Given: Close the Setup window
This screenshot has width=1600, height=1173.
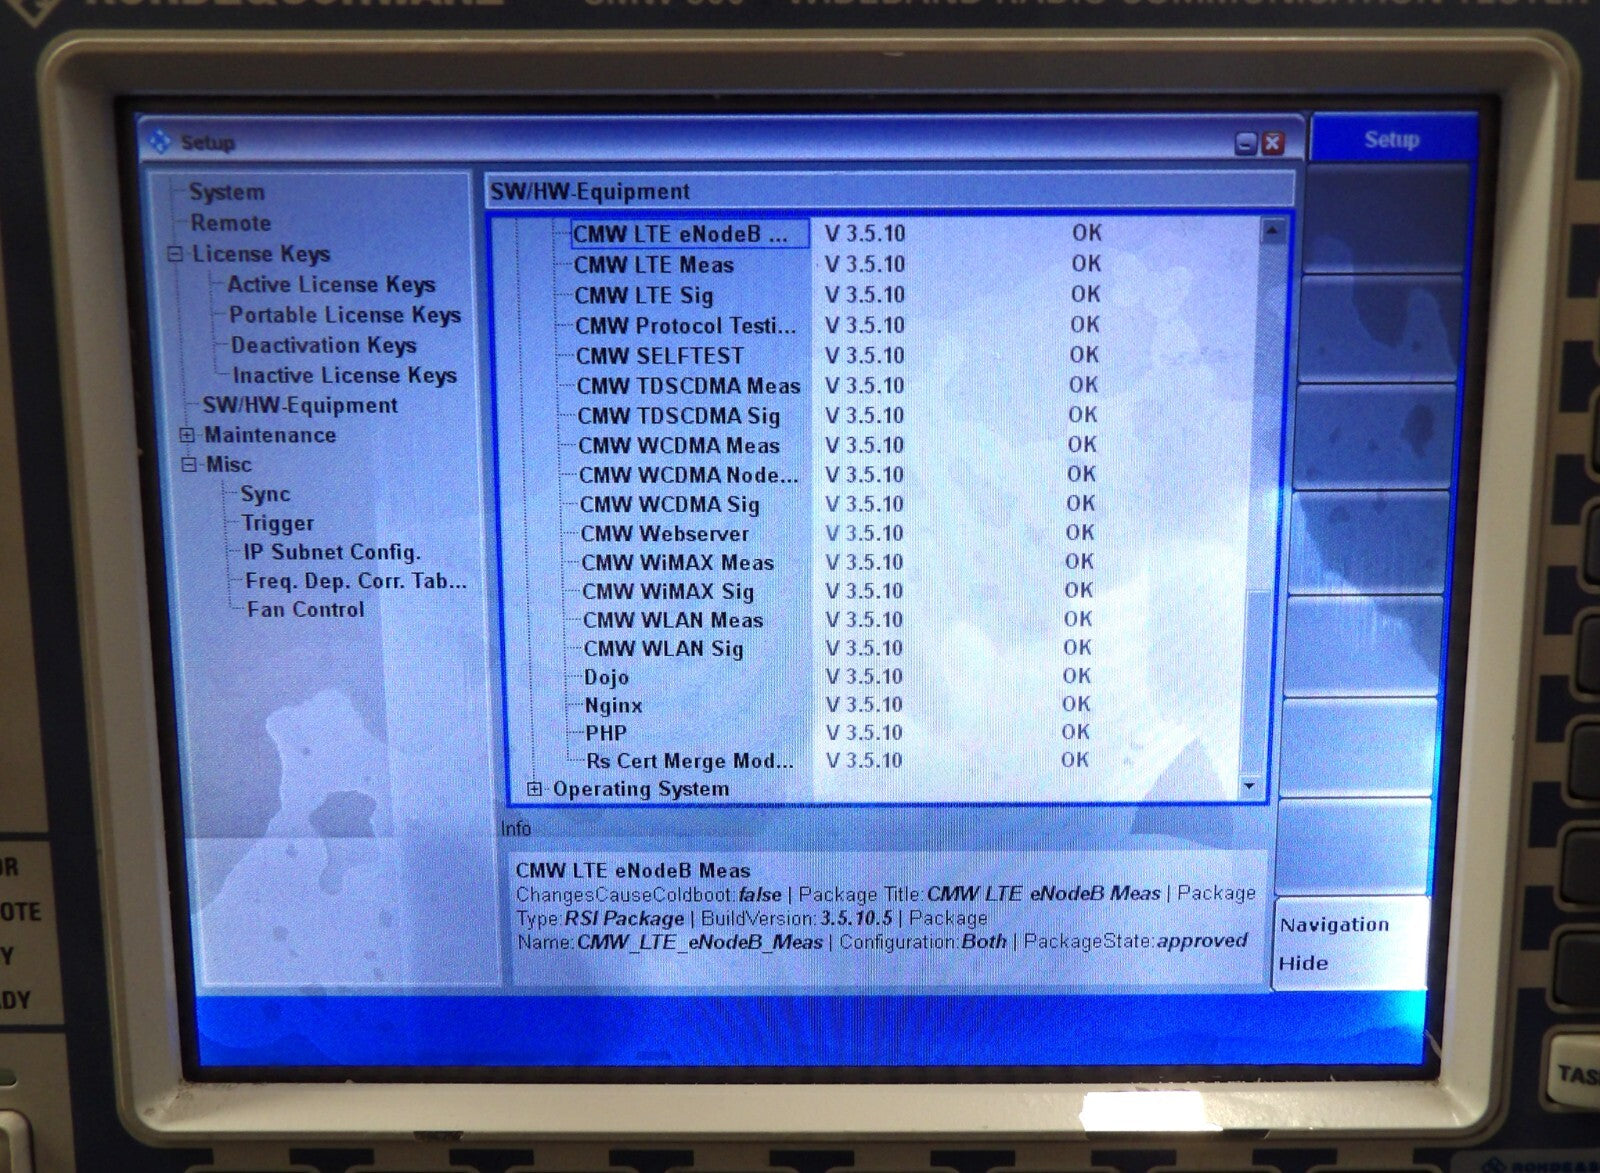Looking at the screenshot, I should coord(1272,144).
